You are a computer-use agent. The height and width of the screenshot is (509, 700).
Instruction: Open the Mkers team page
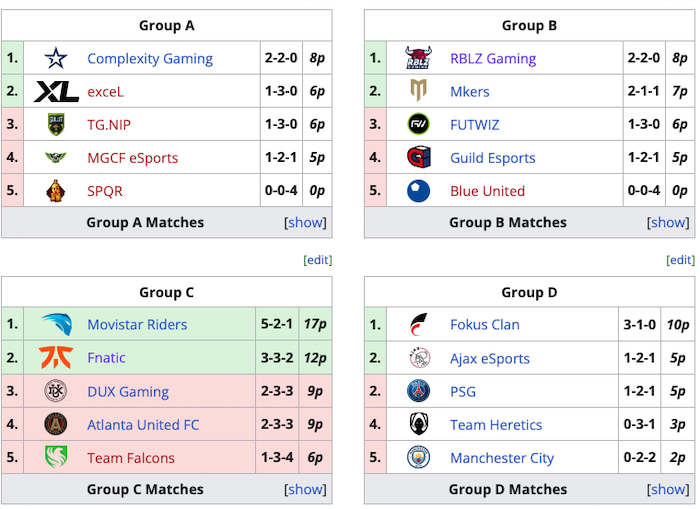pyautogui.click(x=470, y=91)
